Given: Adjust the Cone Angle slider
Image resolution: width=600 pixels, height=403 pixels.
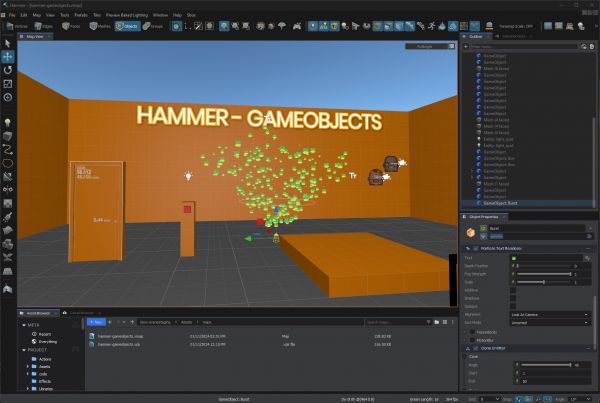Looking at the screenshot, I should coord(546,365).
